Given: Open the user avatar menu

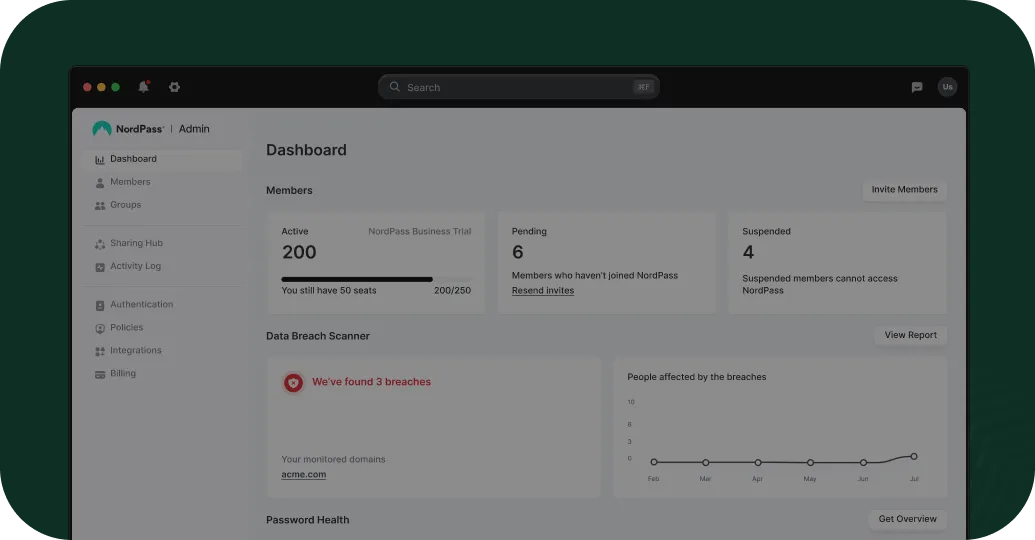Looking at the screenshot, I should (947, 87).
